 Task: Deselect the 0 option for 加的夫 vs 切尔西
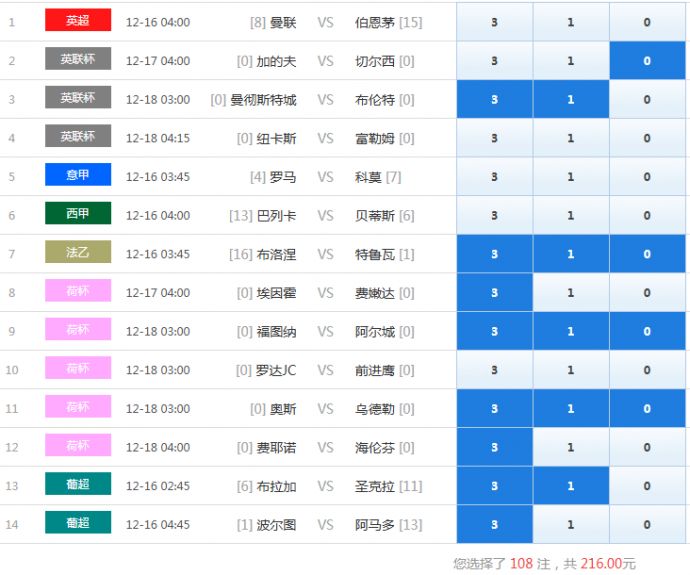(647, 61)
